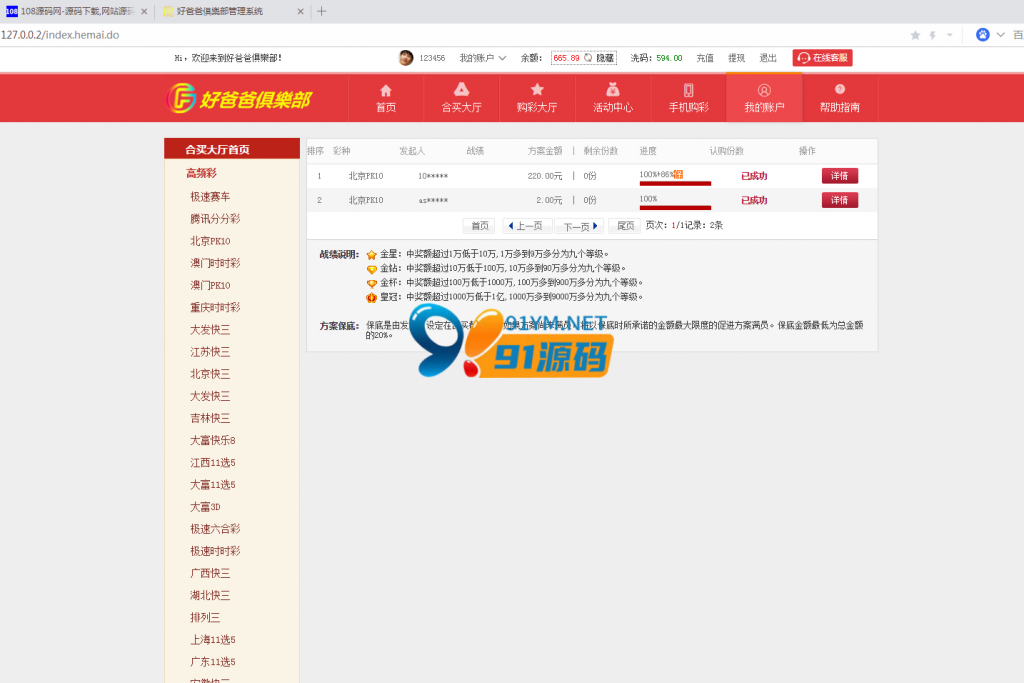Close the 好爸爸俱乐部管理系统 tab
The width and height of the screenshot is (1024, 683).
300,12
